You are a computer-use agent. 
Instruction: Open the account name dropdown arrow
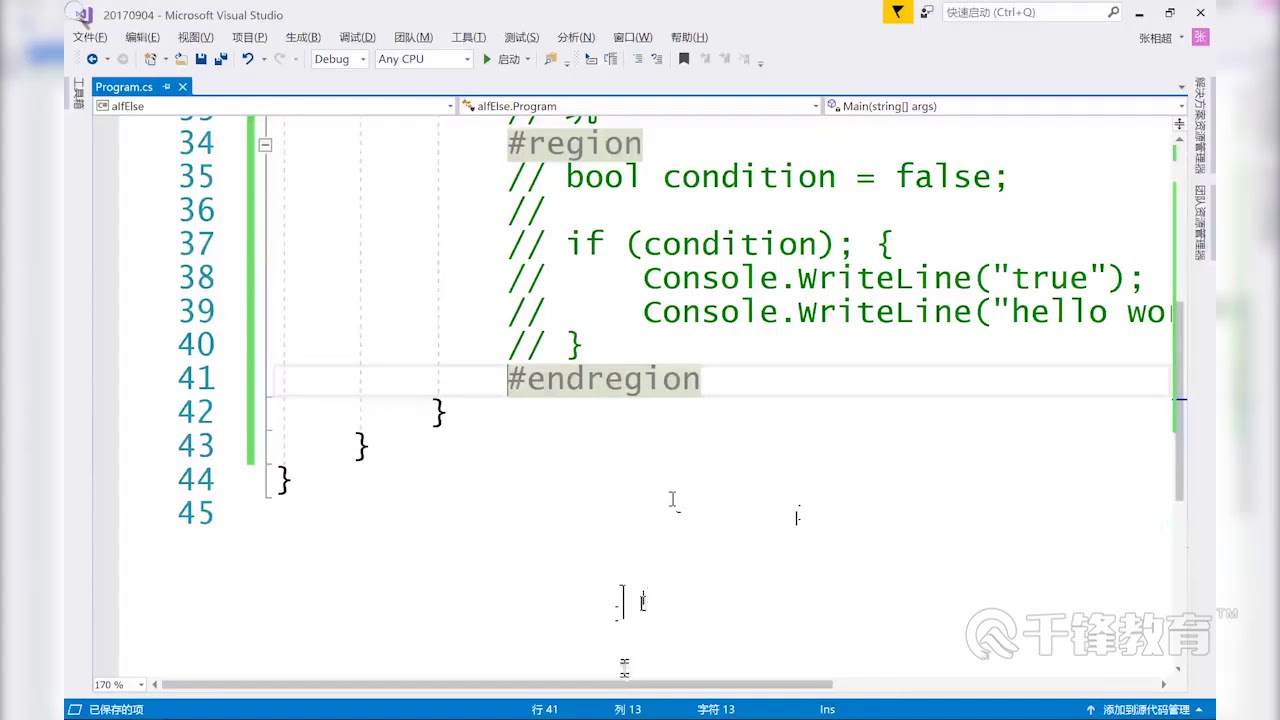[x=1181, y=38]
